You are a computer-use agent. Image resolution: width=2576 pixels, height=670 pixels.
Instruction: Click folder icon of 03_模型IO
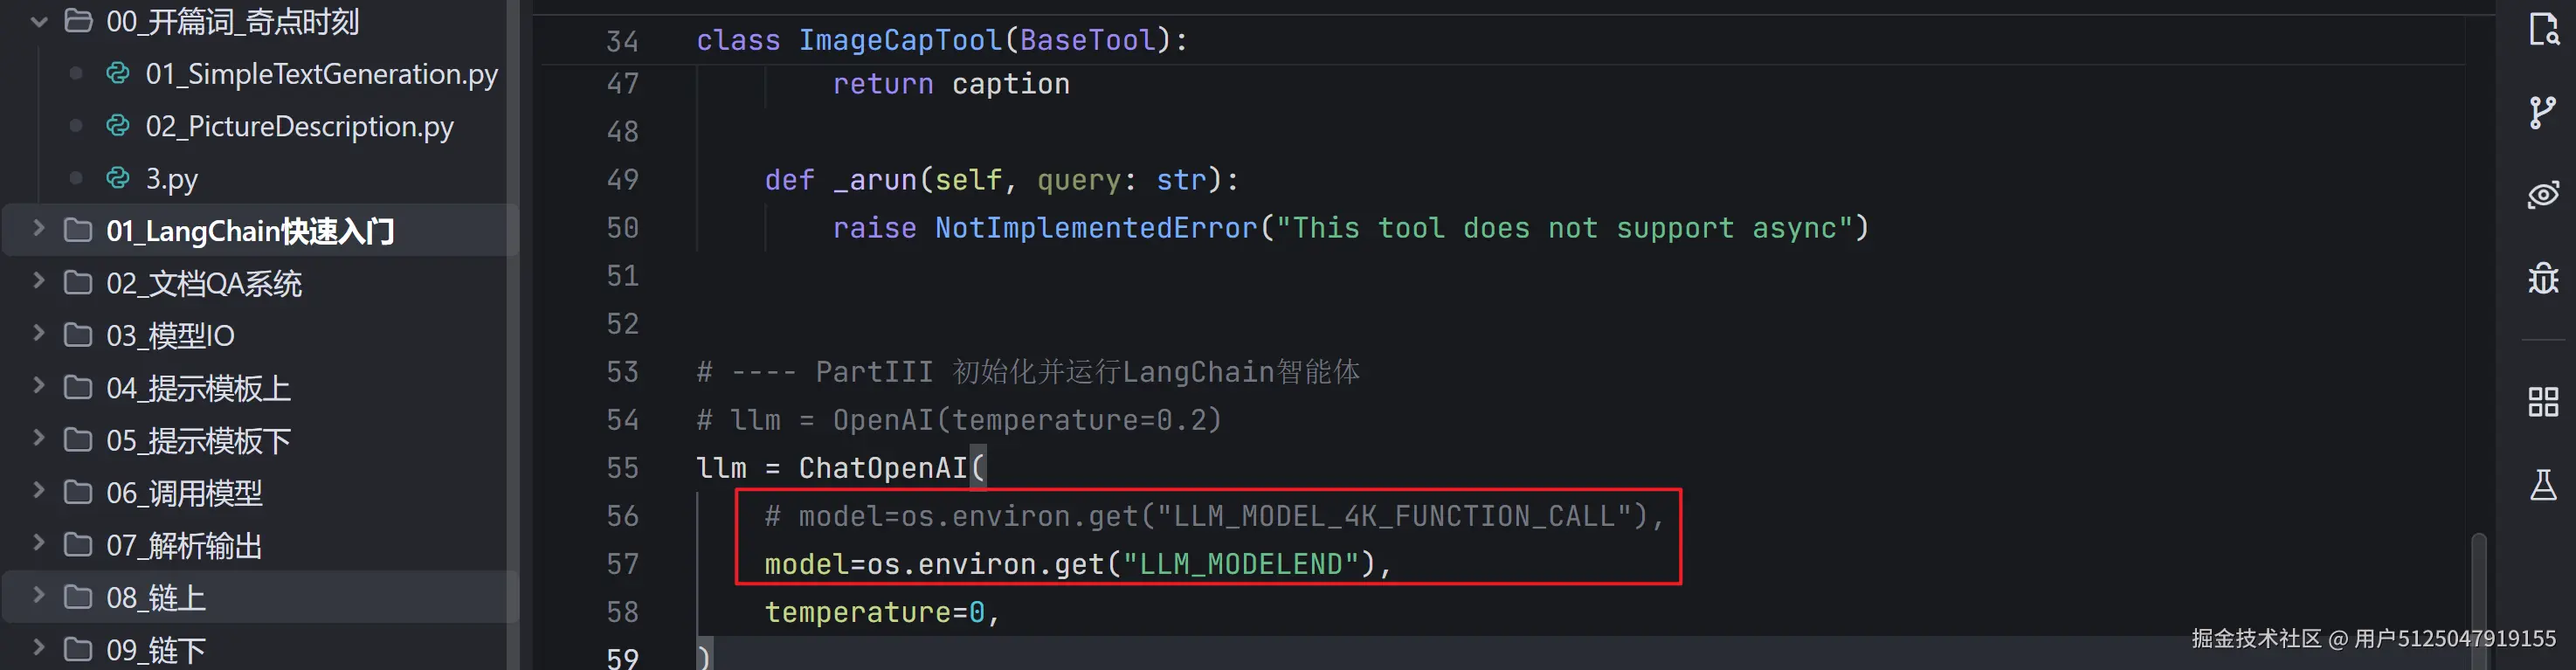pyautogui.click(x=78, y=335)
